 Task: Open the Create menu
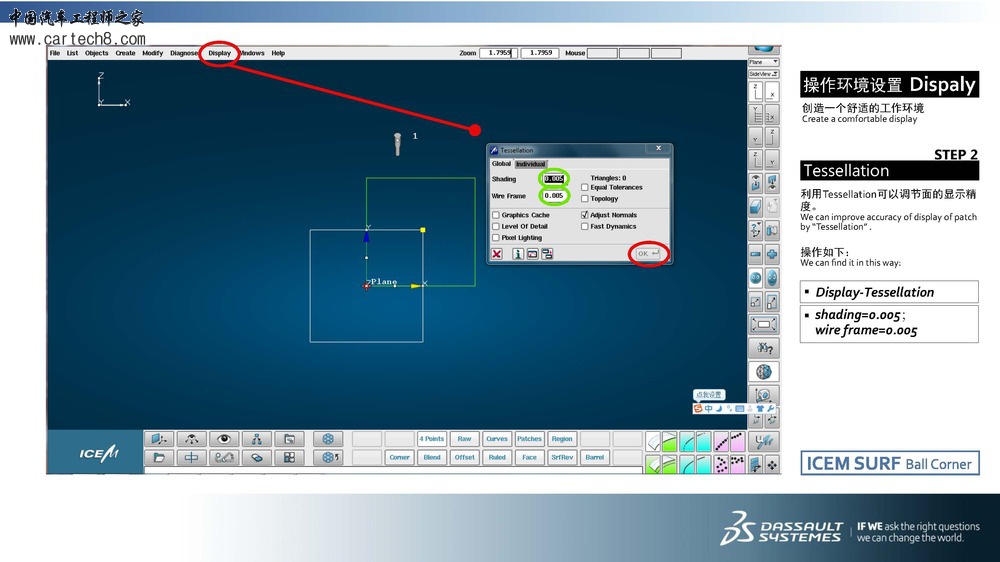click(125, 53)
